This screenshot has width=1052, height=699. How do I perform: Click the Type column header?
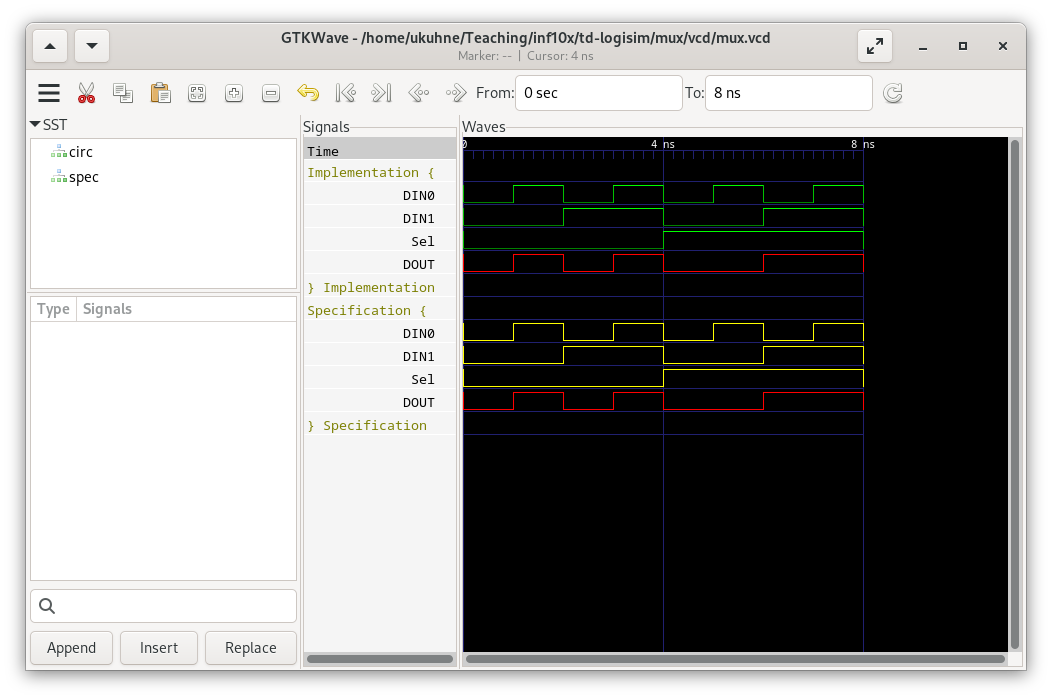coord(53,309)
